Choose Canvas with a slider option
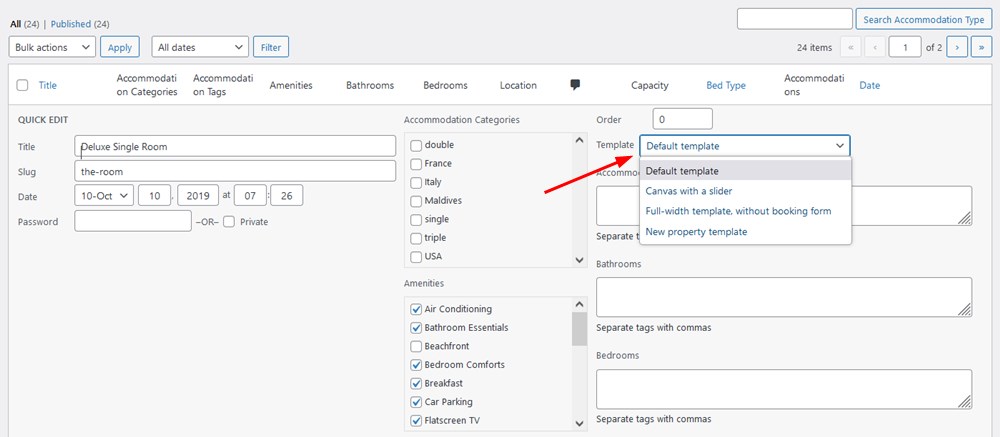 click(746, 191)
